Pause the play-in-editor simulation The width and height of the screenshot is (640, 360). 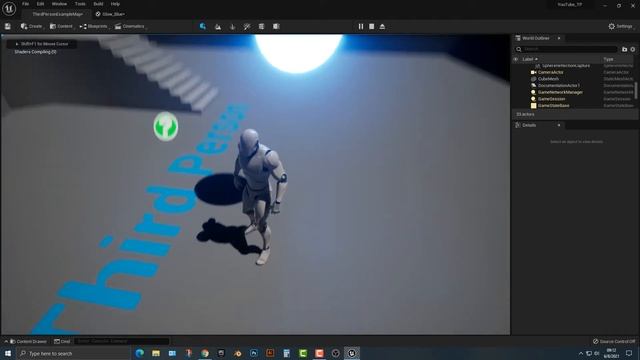click(361, 26)
